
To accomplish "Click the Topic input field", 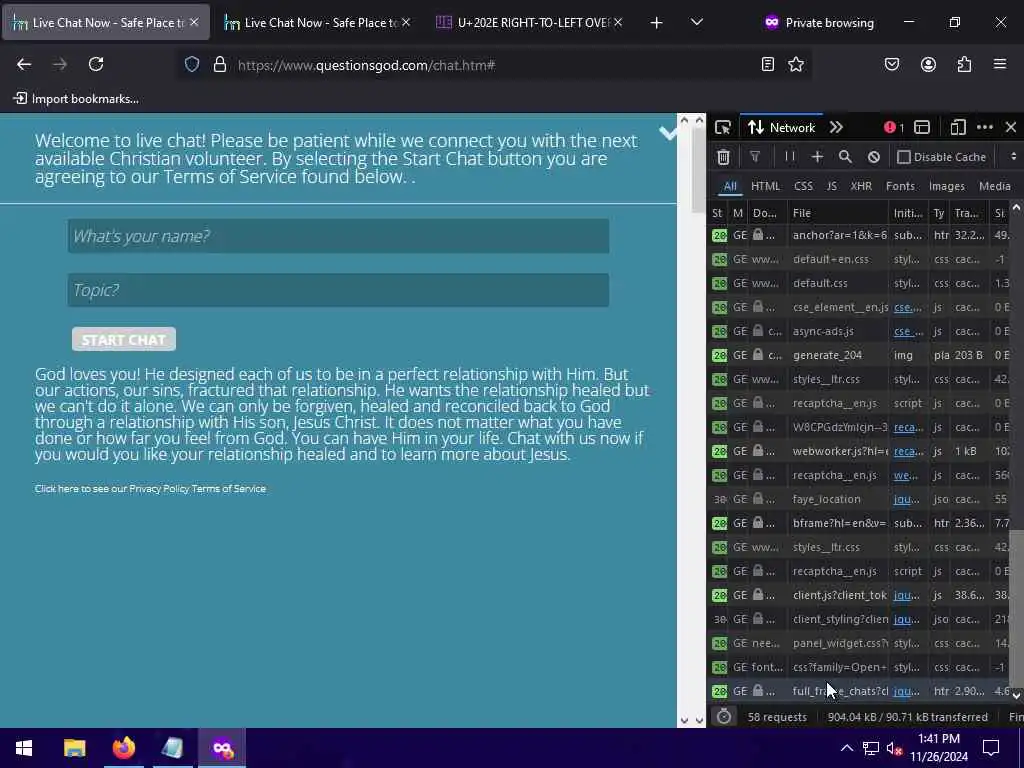I will (x=338, y=290).
